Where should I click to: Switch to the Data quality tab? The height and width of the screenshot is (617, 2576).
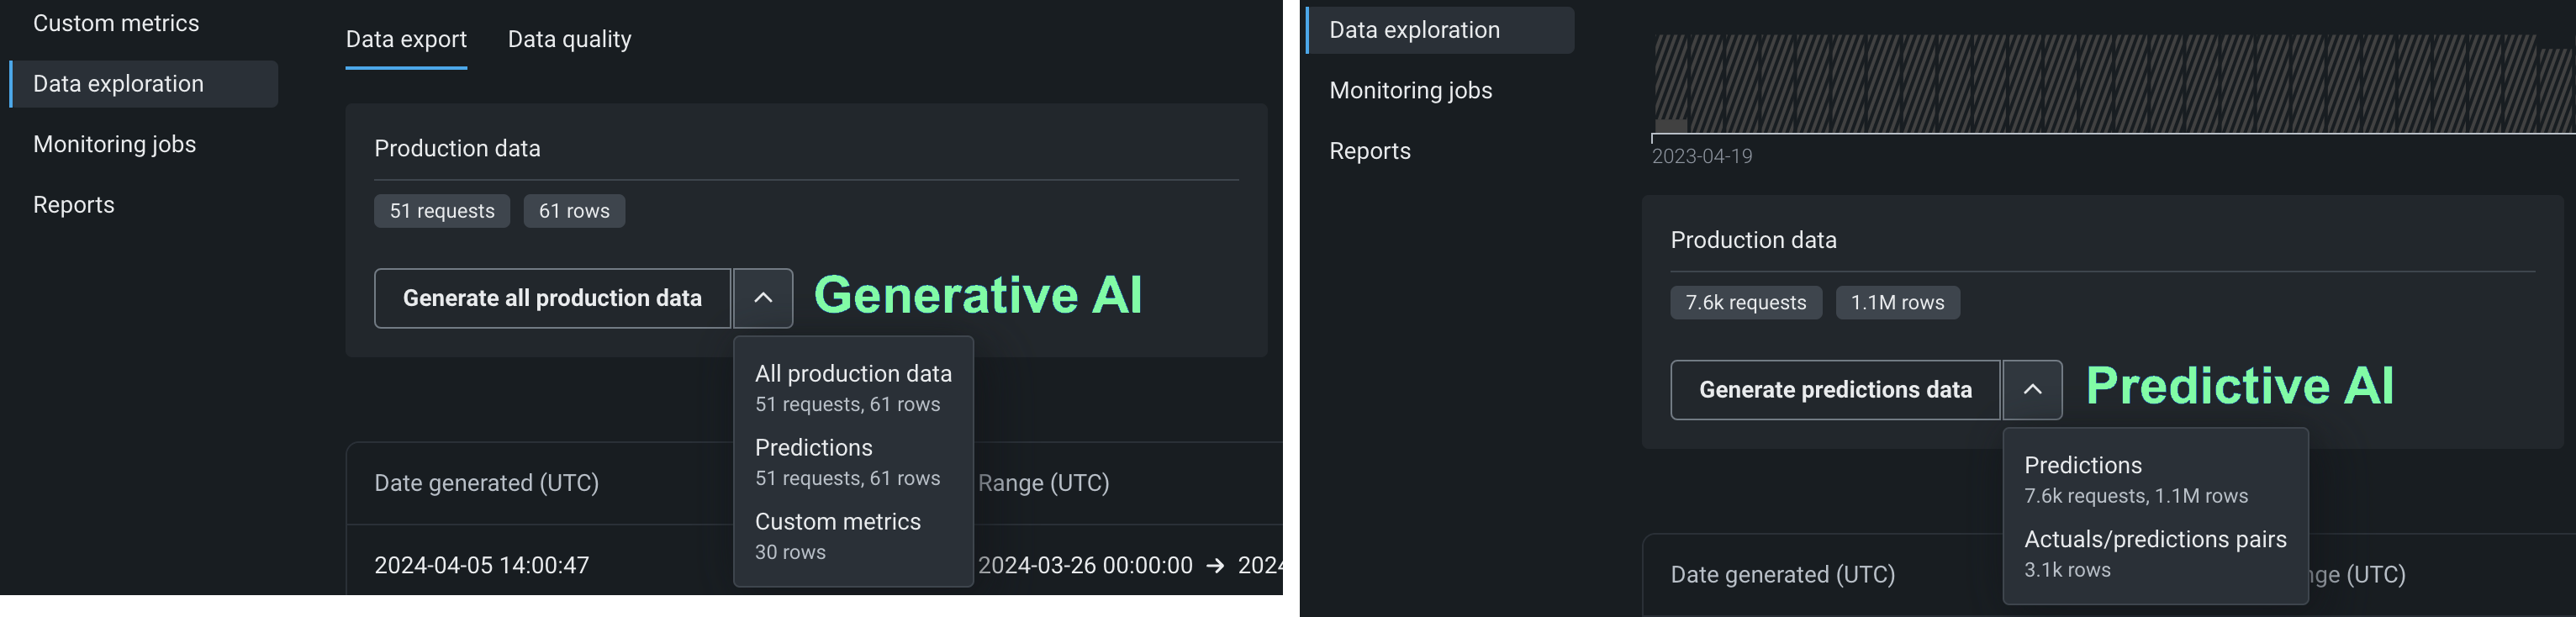[569, 40]
